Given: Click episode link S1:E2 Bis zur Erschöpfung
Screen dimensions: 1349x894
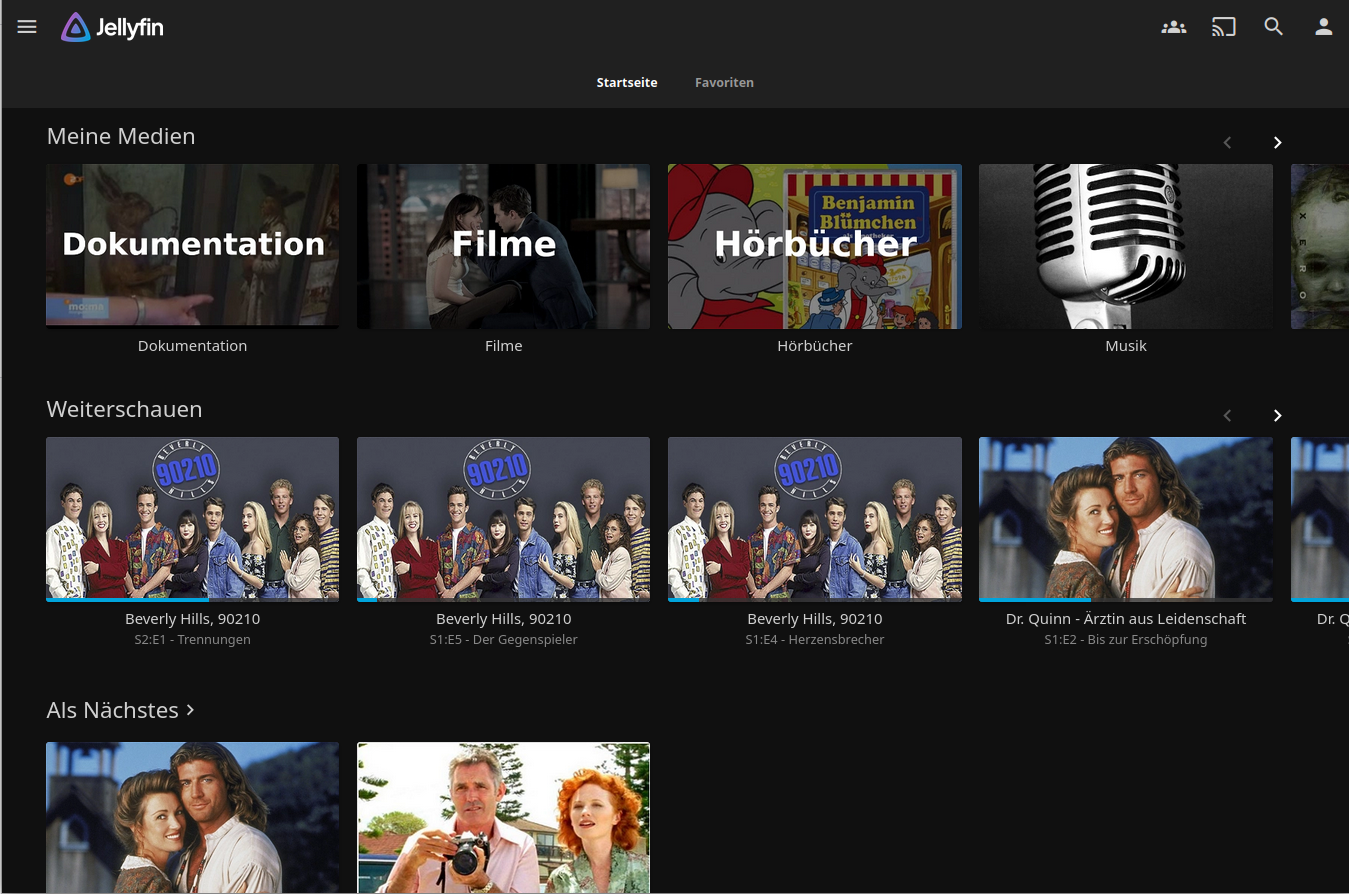Looking at the screenshot, I should click(x=1125, y=640).
